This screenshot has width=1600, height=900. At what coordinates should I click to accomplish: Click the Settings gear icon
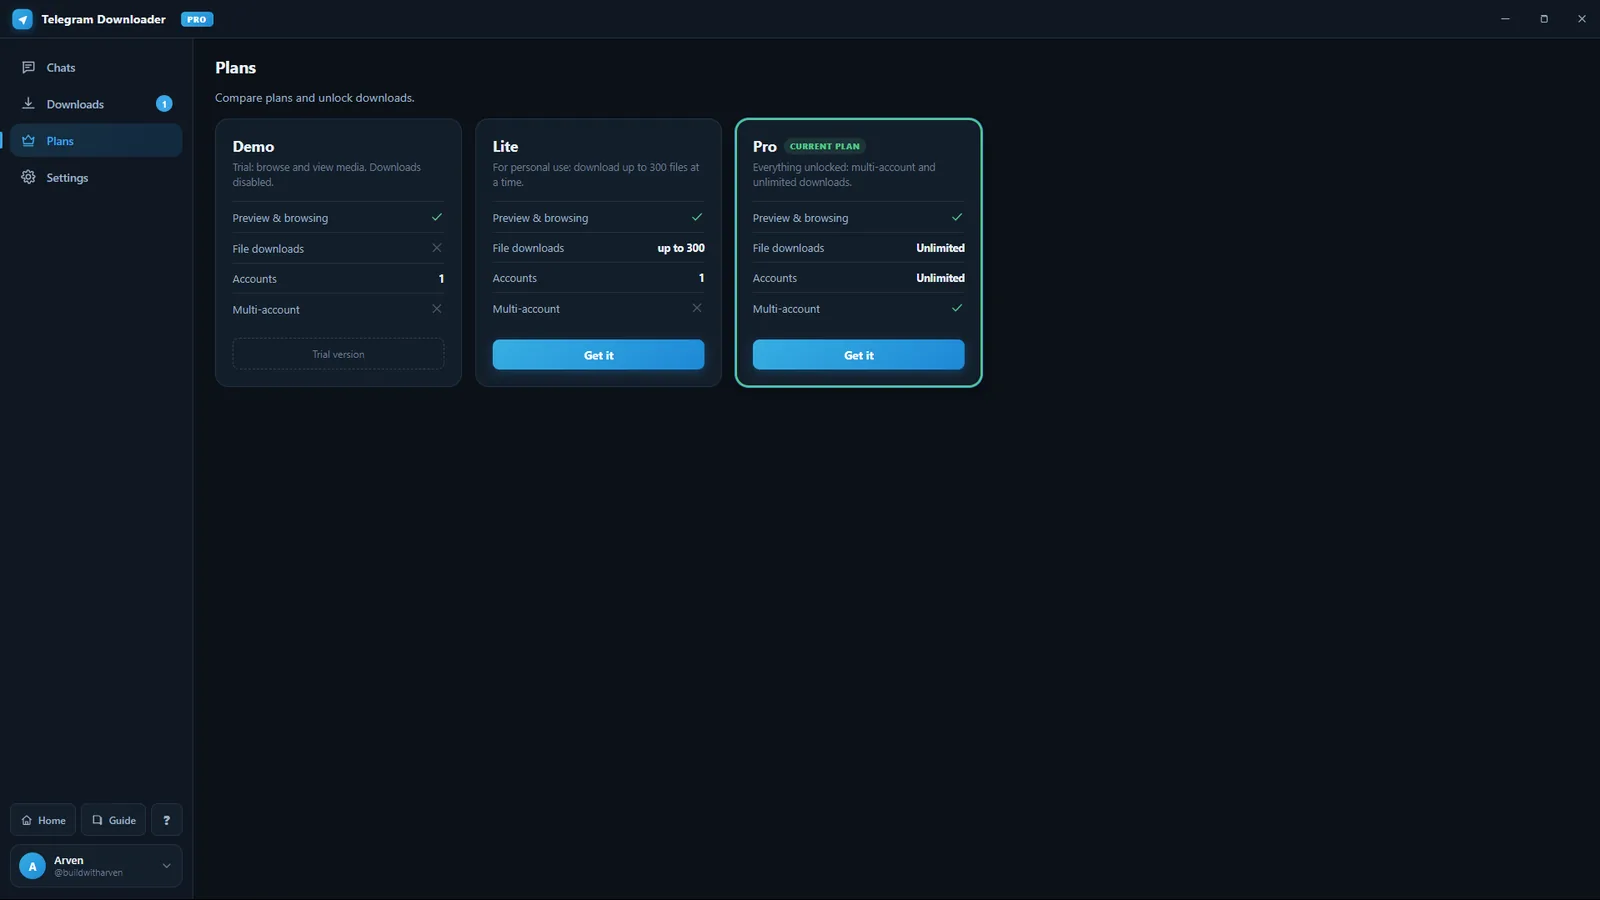tap(28, 177)
